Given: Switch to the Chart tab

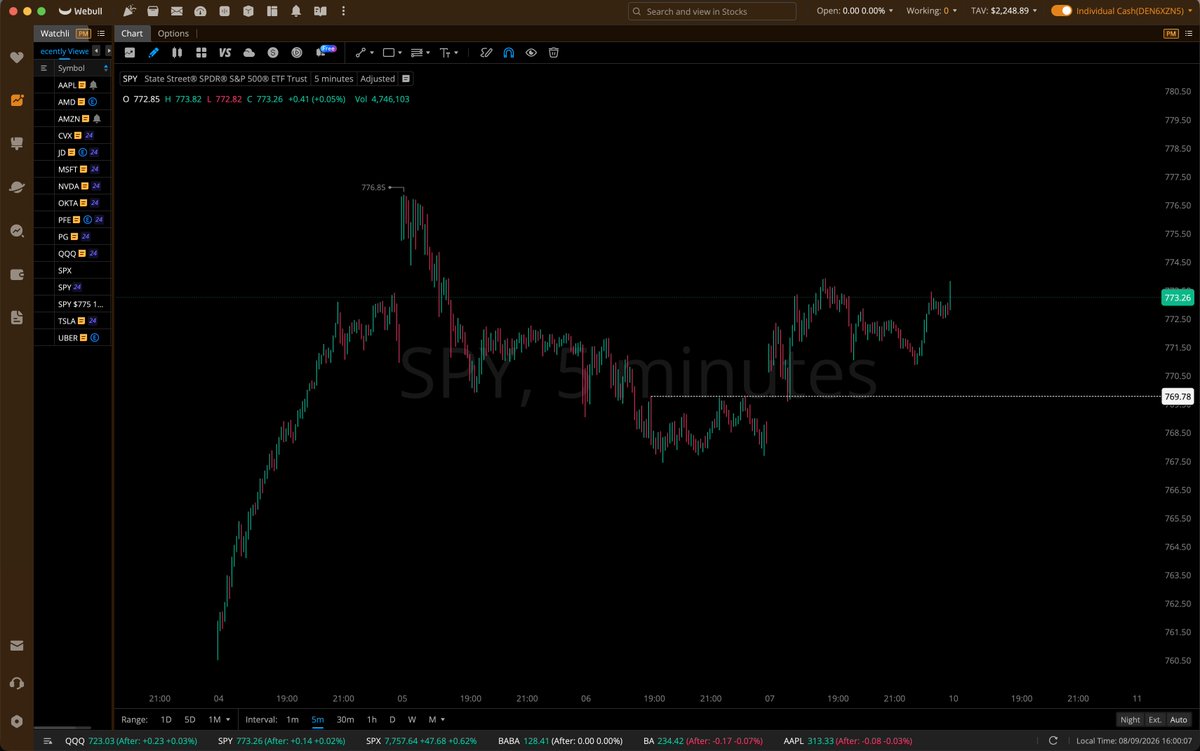Looking at the screenshot, I should pyautogui.click(x=132, y=33).
